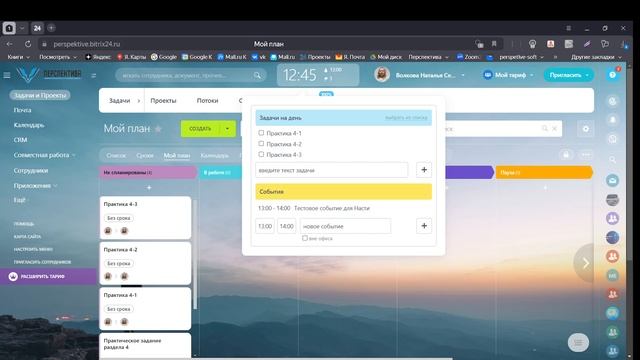Open the magnifier search icon in right sidebar
Viewport: 640px width, 360px height.
coord(613,159)
